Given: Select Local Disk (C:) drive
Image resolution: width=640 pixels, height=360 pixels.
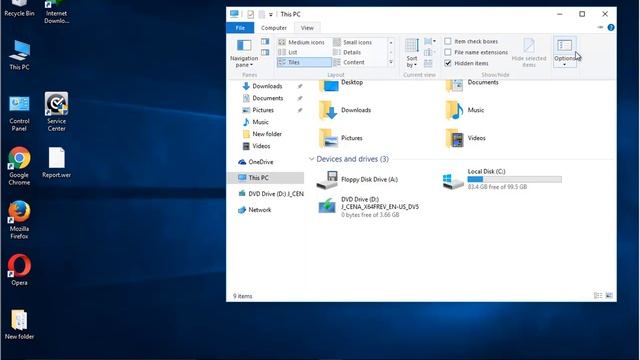Looking at the screenshot, I should point(502,180).
